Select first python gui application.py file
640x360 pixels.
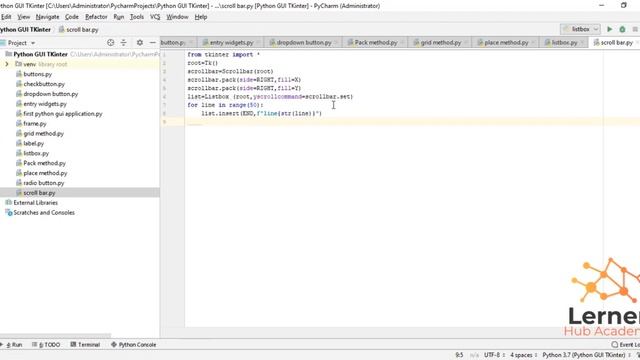pyautogui.click(x=63, y=113)
